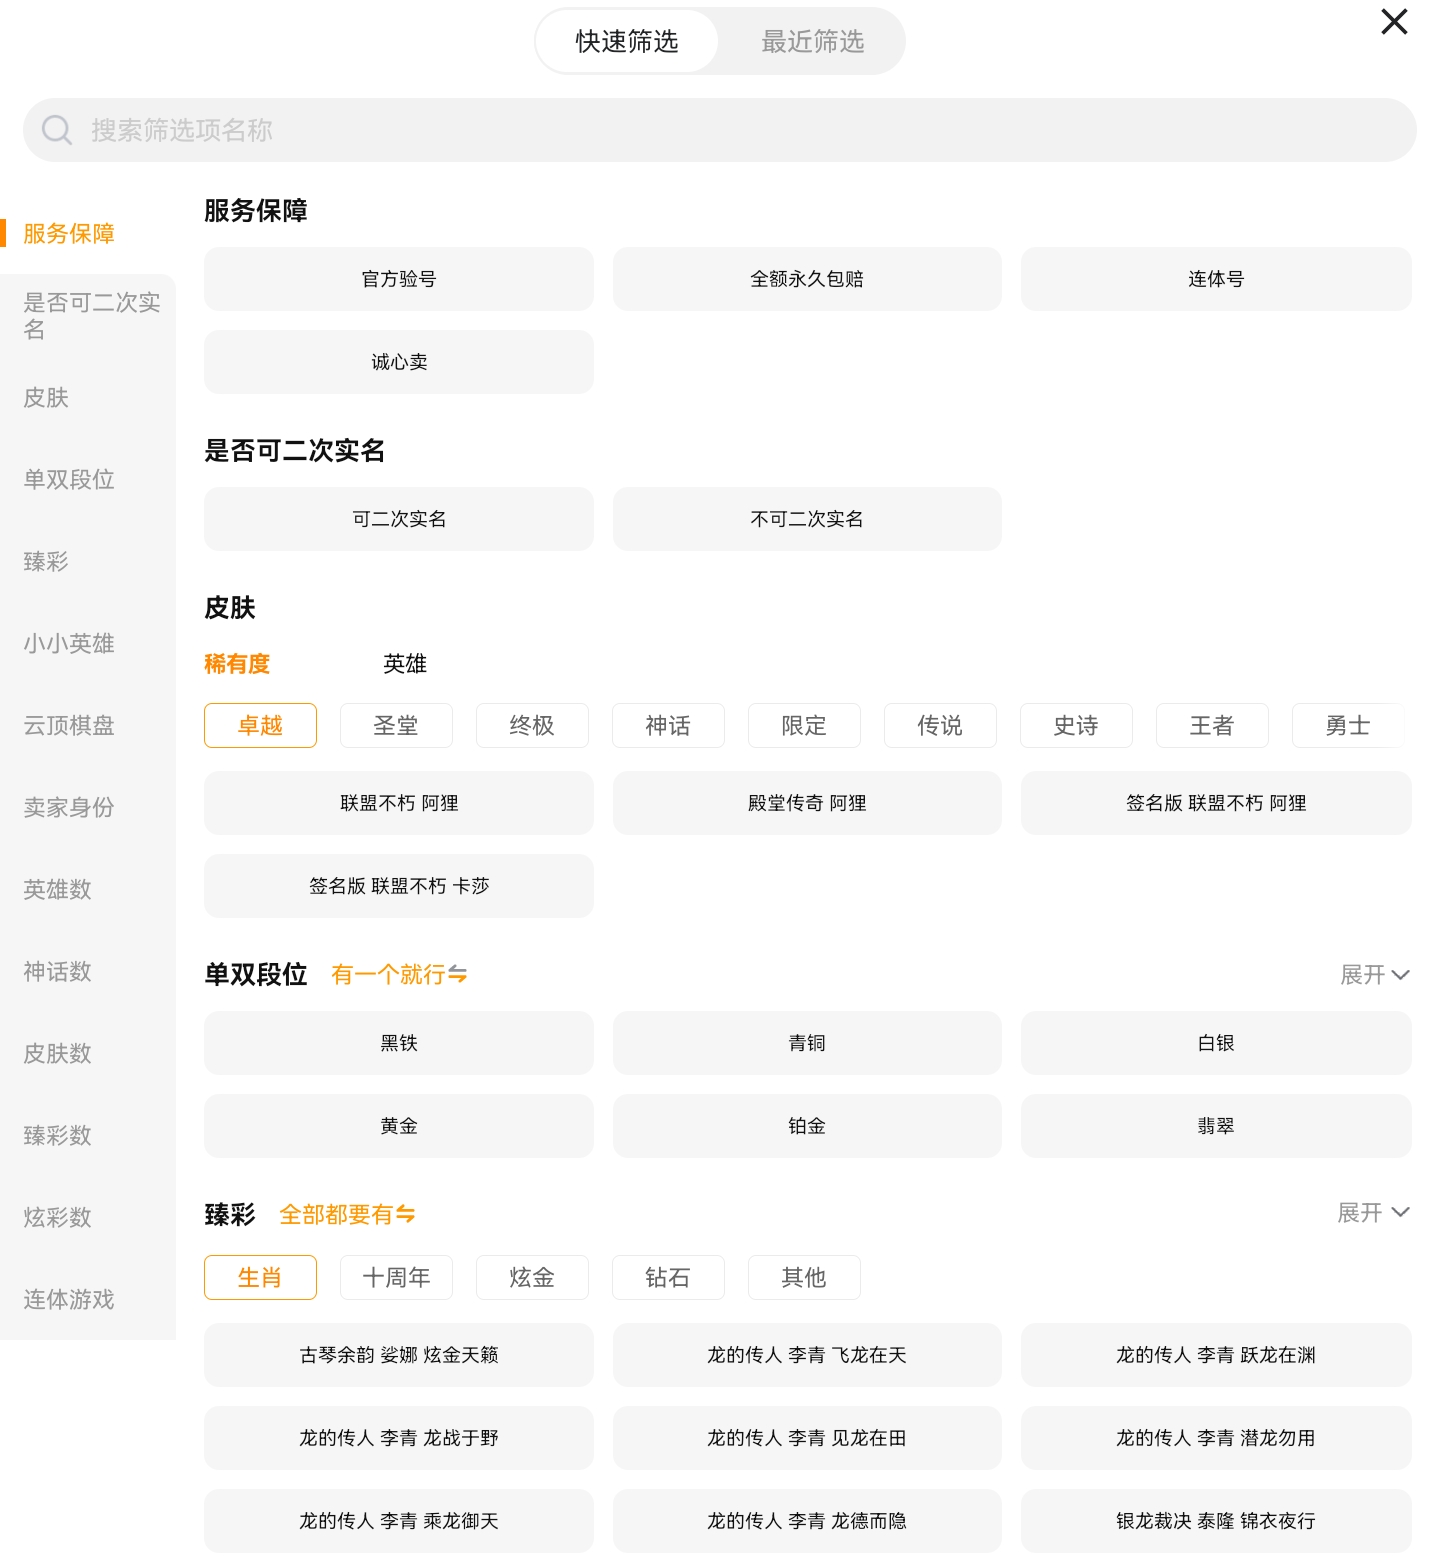Enable the 官方验号 filter option

pyautogui.click(x=398, y=279)
